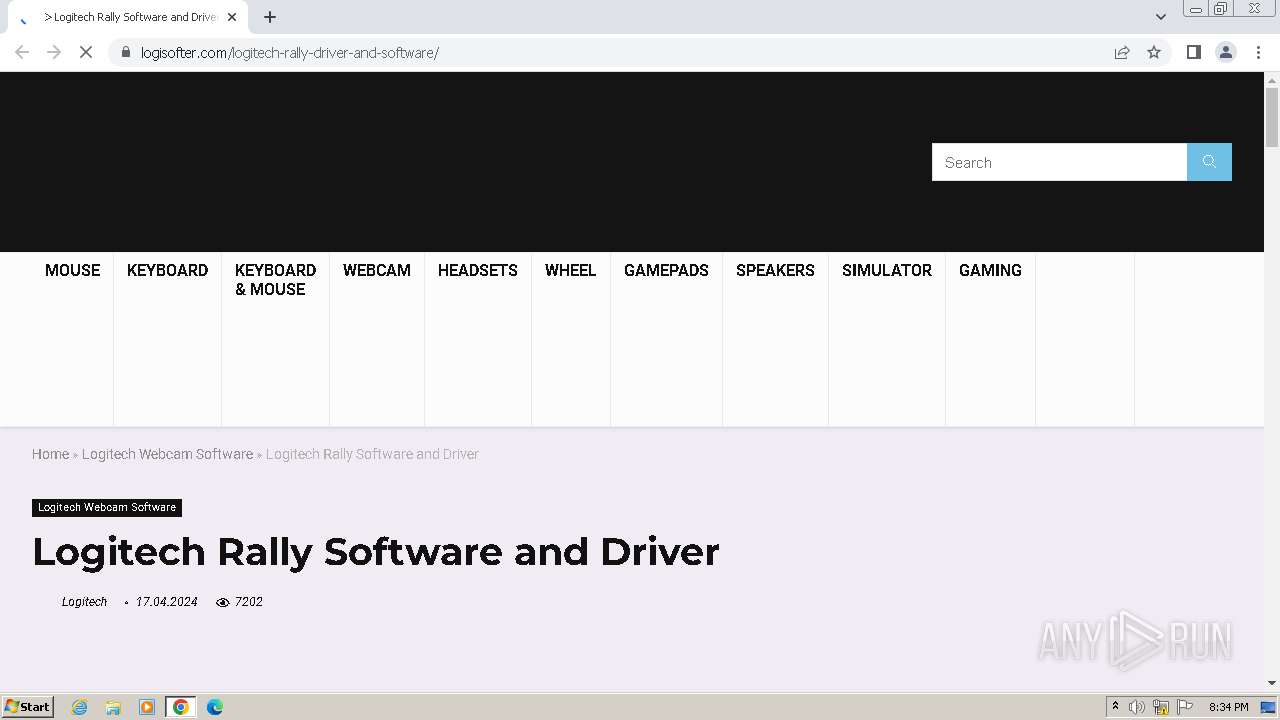Screen dimensions: 1280x720
Task: Click the address bar URL
Action: click(289, 52)
